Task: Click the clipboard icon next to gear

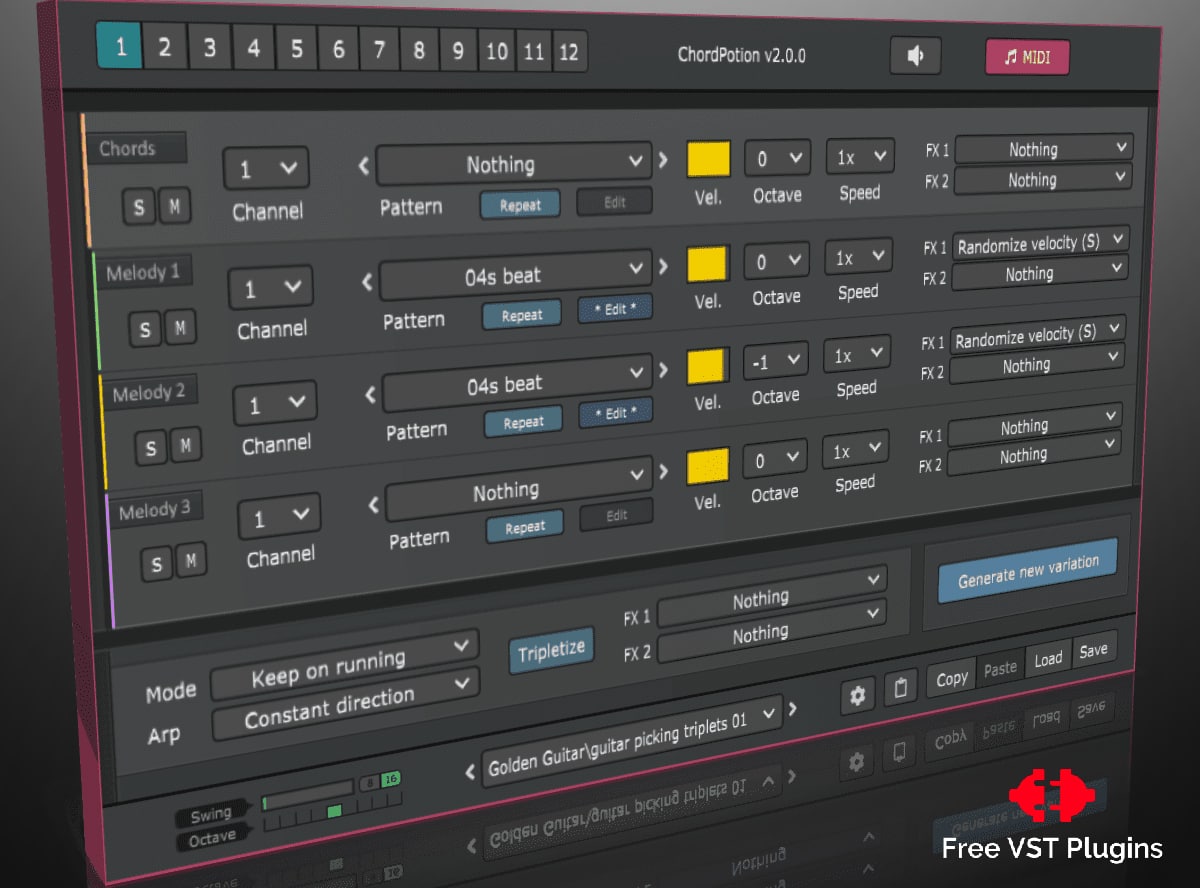Action: pos(900,689)
